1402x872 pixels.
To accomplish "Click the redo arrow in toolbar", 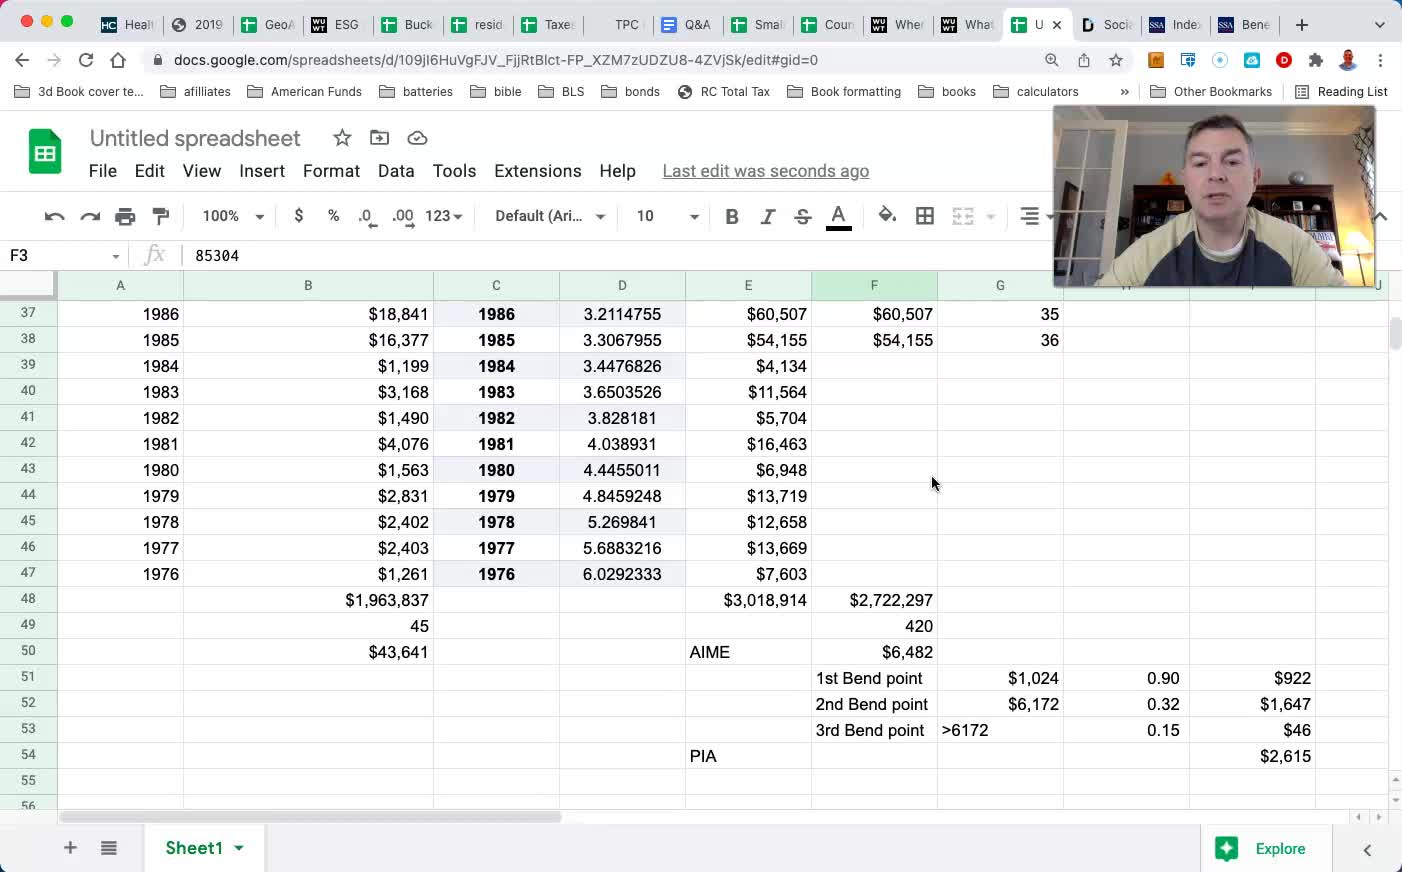I will (90, 216).
